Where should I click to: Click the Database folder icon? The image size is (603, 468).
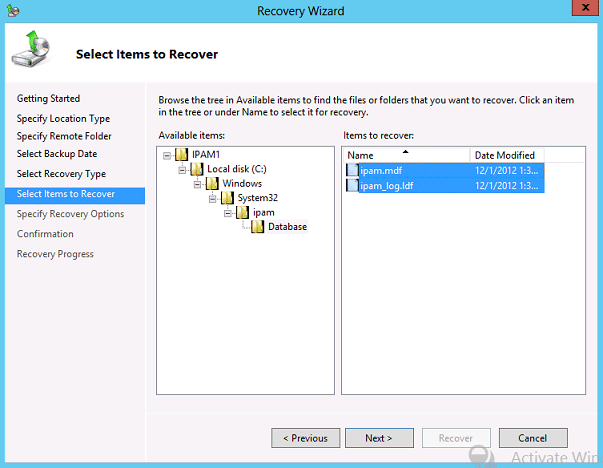[x=257, y=227]
